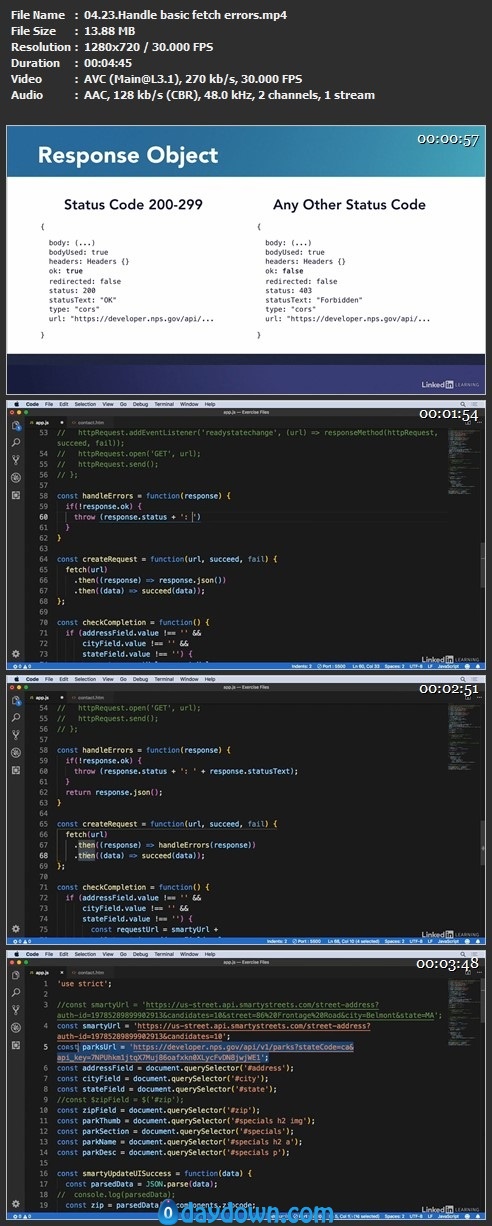
Task: Open Source Control icon in the 00:02:51 editor sidebar
Action: (16, 735)
